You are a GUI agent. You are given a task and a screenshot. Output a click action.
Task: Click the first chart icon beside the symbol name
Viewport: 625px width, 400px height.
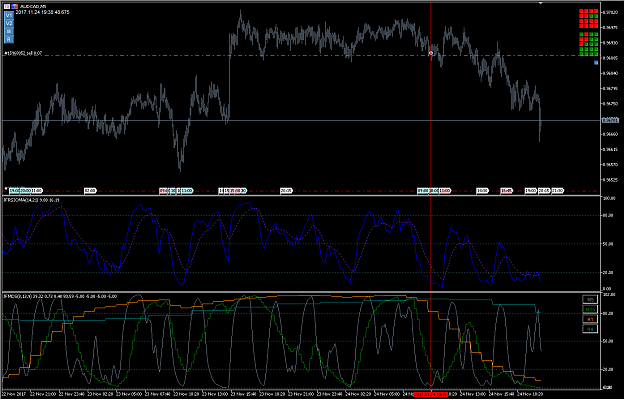pos(7,6)
